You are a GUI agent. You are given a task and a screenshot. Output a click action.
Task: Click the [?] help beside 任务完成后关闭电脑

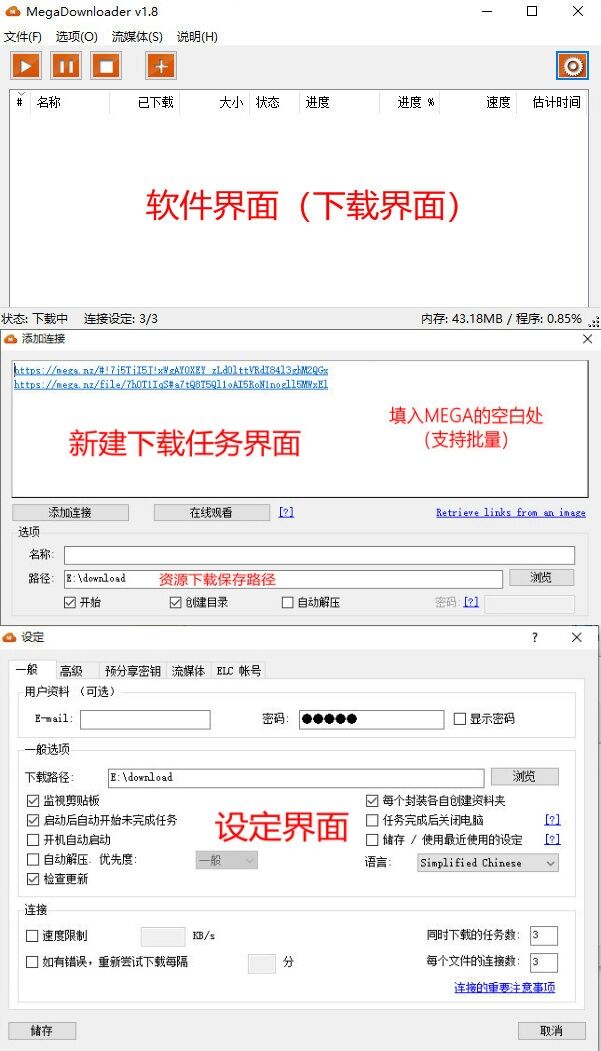(x=552, y=820)
